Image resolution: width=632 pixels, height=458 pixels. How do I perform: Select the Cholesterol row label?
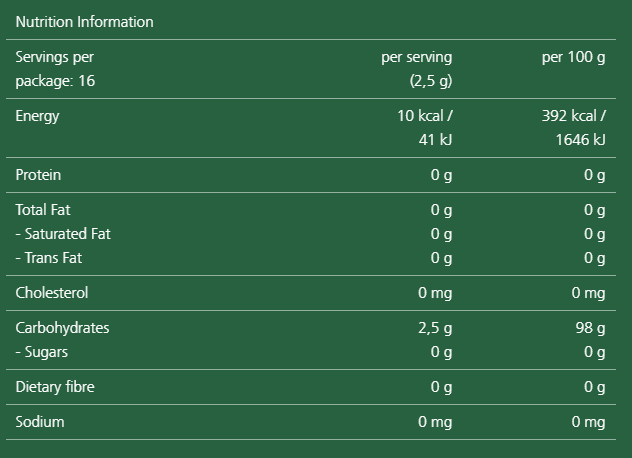click(52, 293)
